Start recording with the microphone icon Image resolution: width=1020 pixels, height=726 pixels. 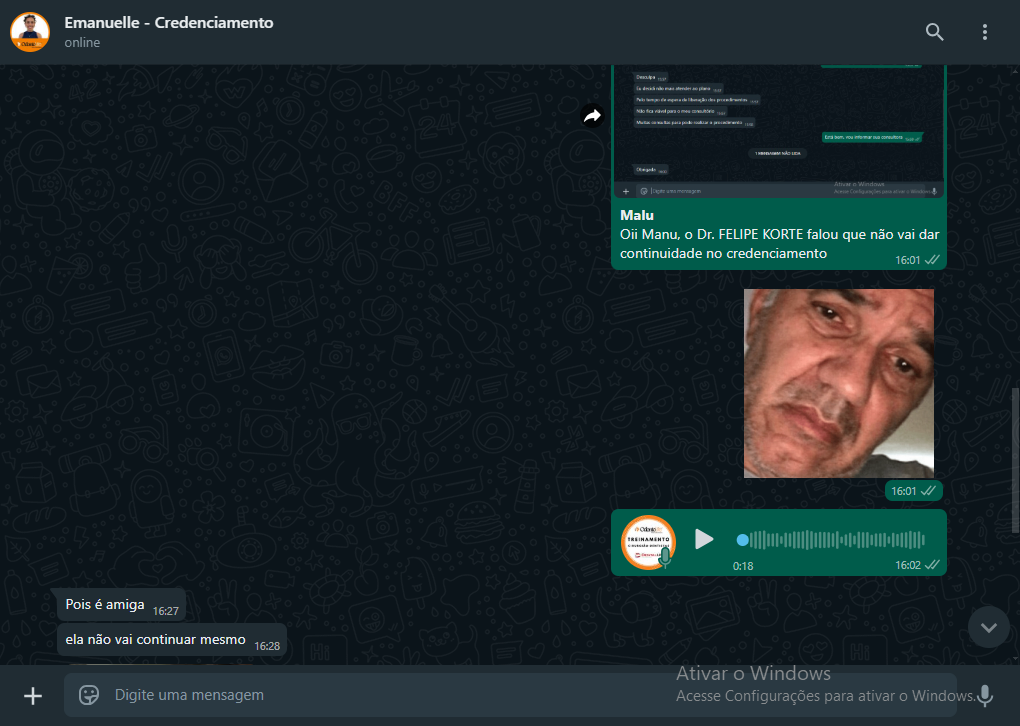(x=986, y=695)
